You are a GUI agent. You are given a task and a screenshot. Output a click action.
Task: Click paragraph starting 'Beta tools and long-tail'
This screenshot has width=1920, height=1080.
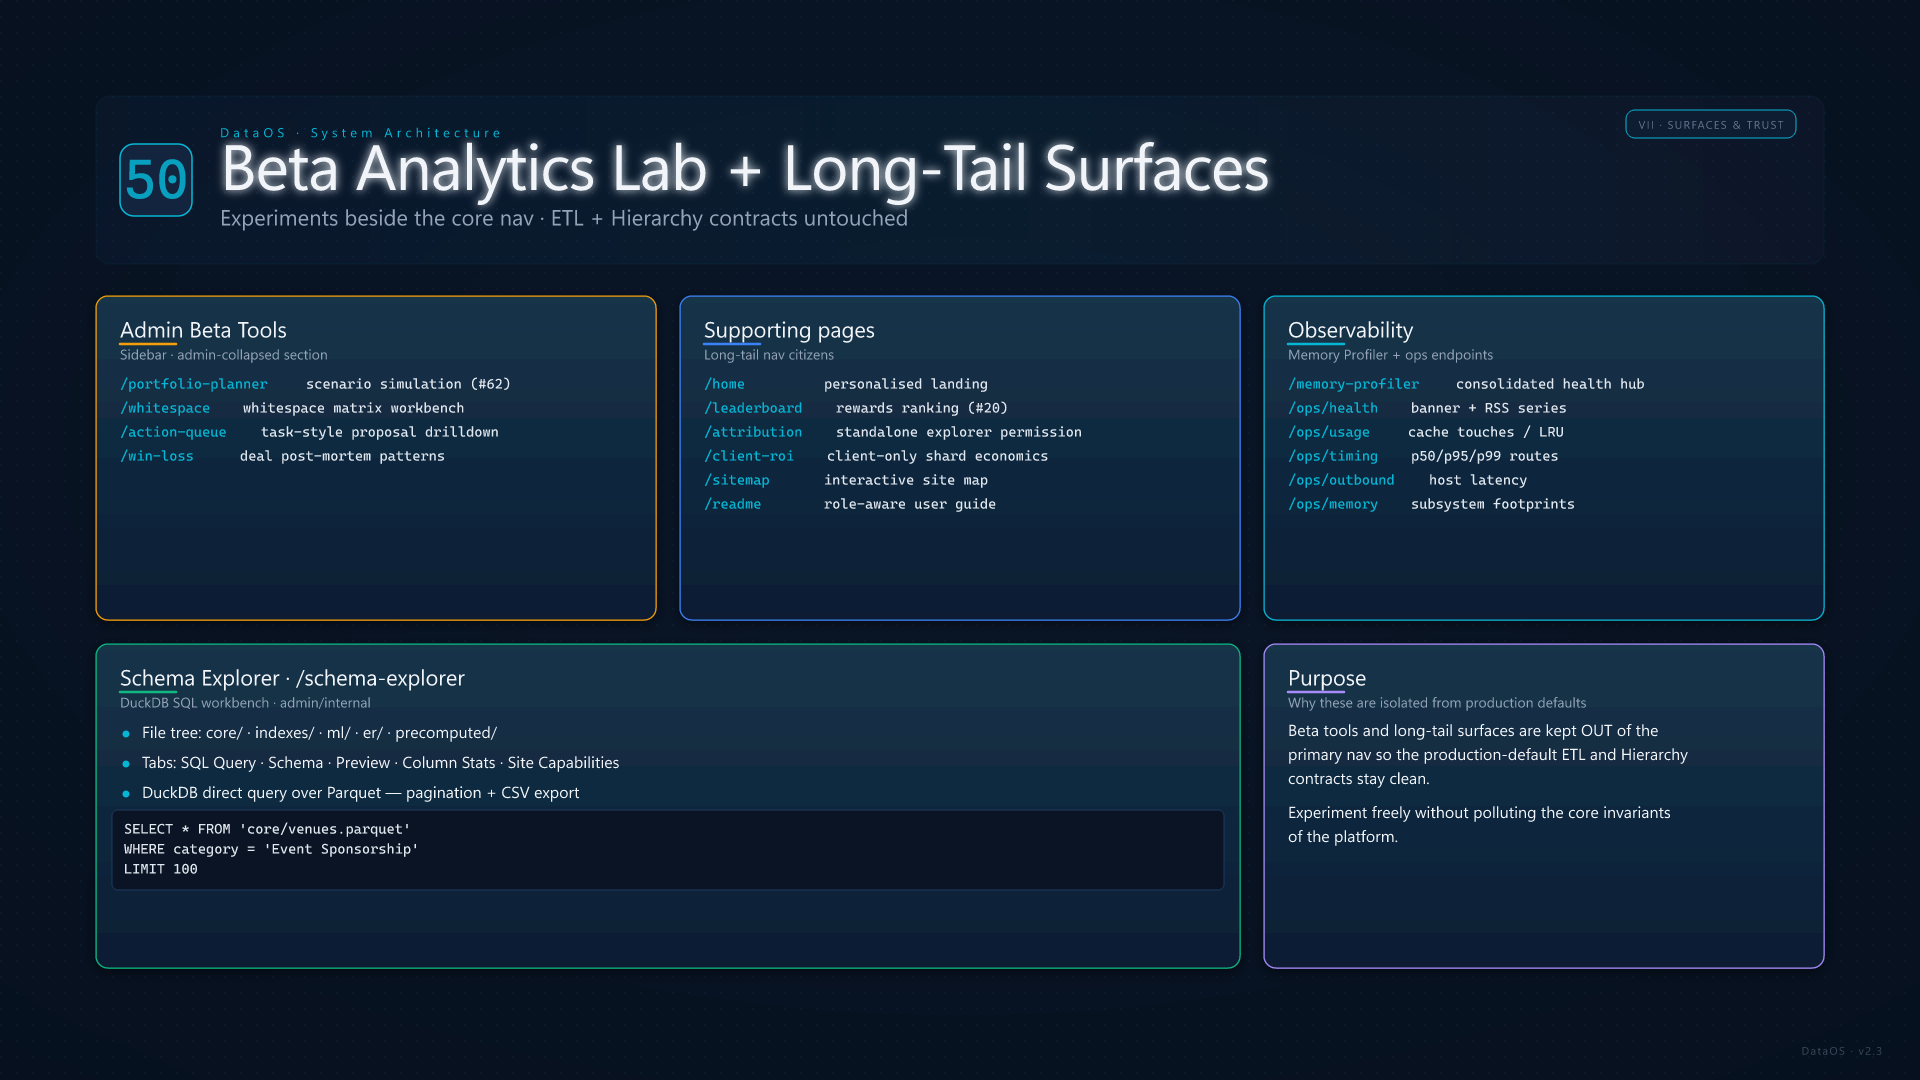(1488, 755)
